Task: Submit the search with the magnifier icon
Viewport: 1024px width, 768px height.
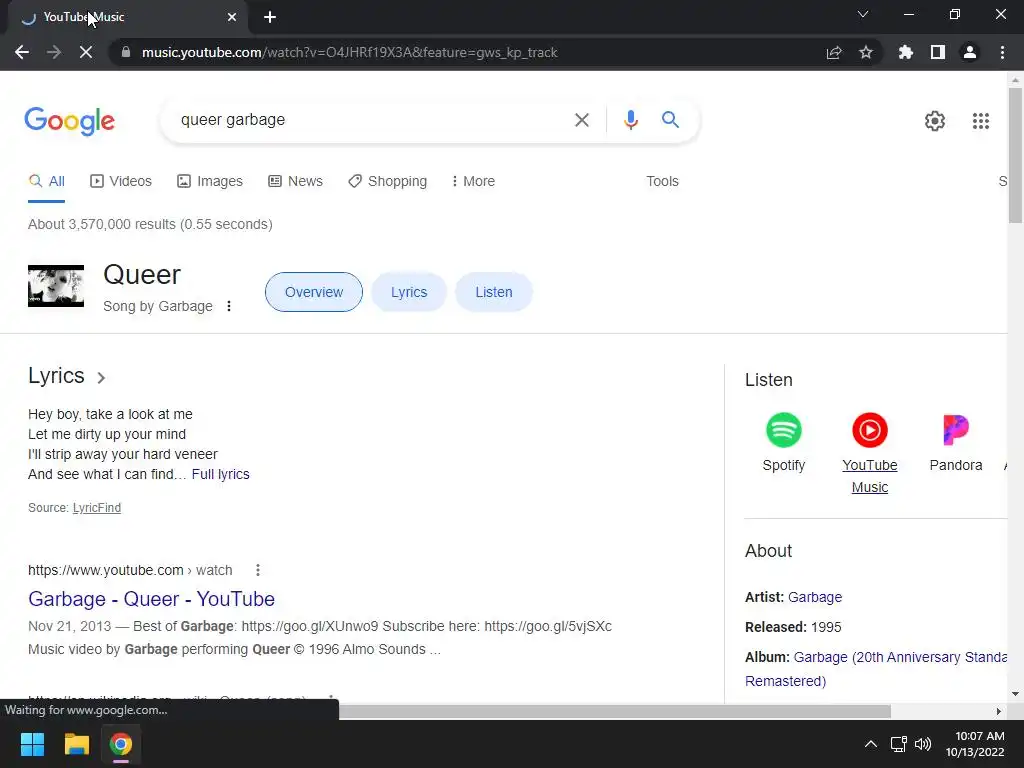Action: tap(670, 120)
